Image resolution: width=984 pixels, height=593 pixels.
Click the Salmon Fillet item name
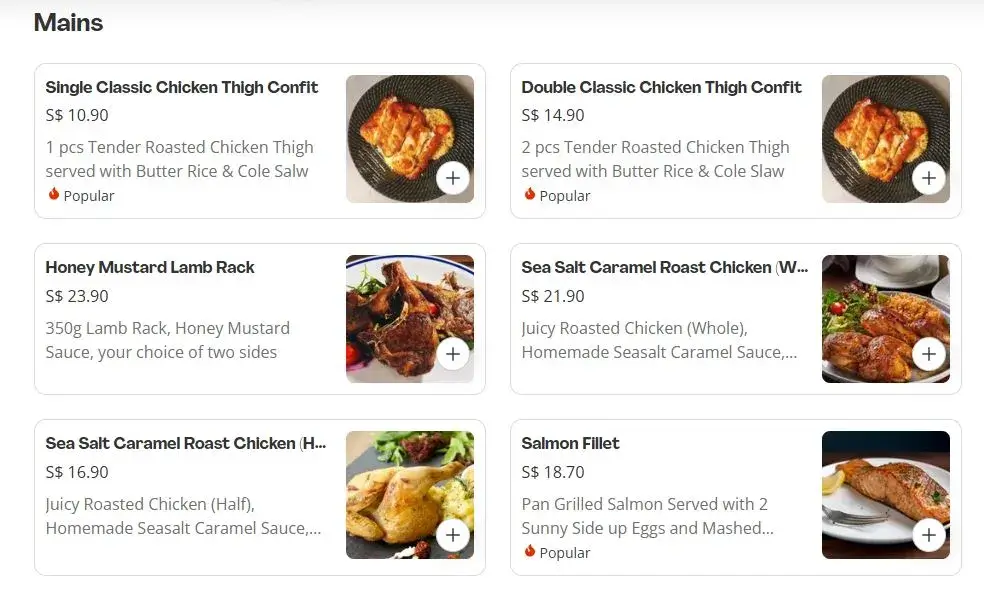[x=570, y=443]
